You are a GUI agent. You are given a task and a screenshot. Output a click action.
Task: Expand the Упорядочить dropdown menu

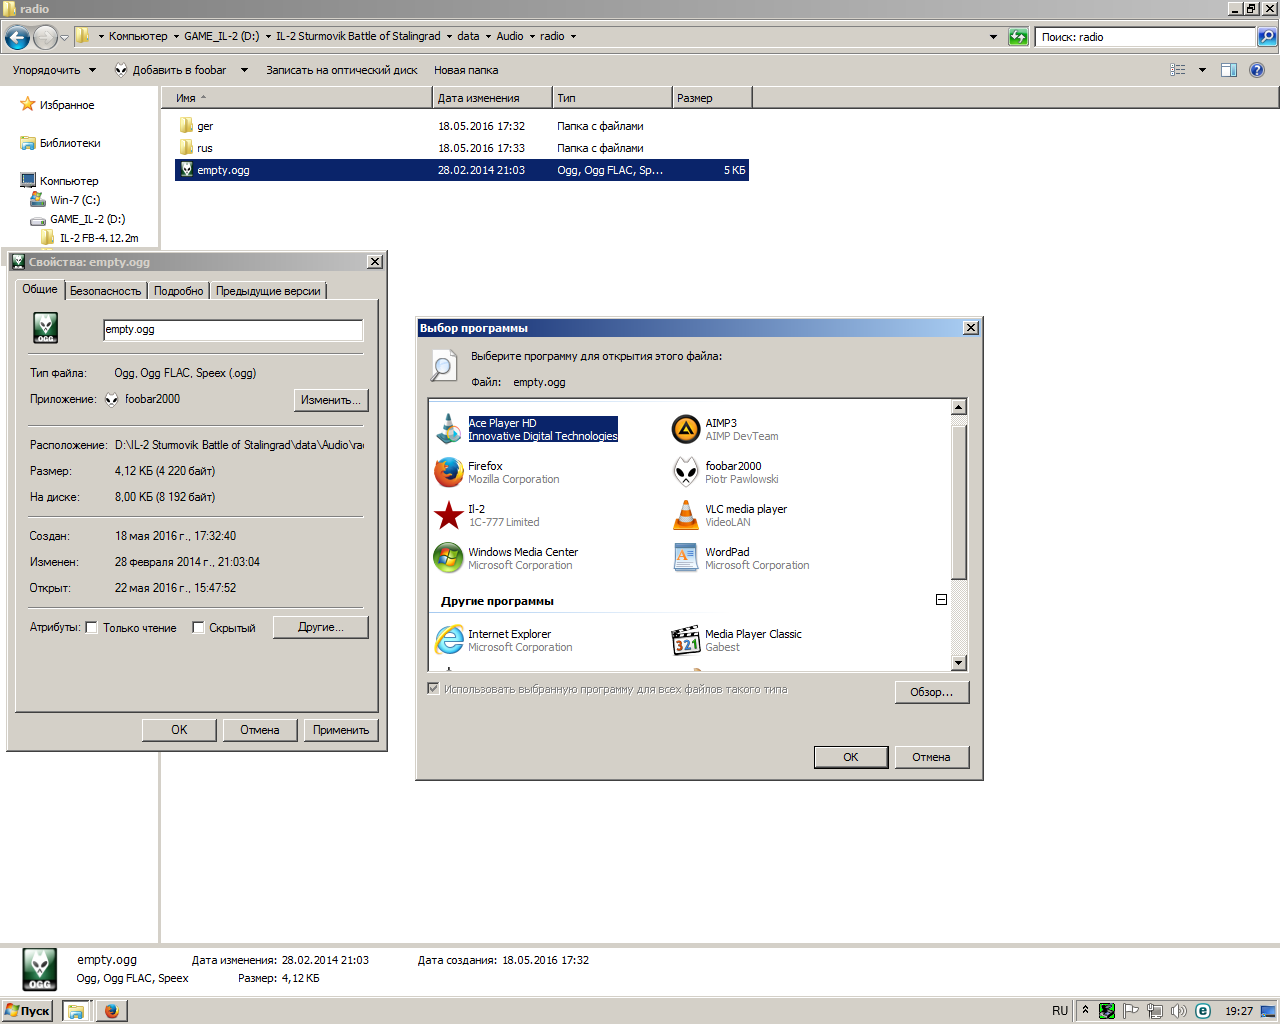click(x=54, y=70)
